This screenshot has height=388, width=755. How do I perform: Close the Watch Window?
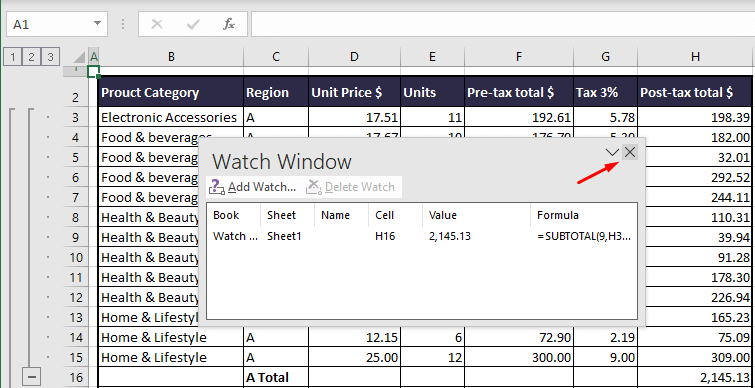630,153
